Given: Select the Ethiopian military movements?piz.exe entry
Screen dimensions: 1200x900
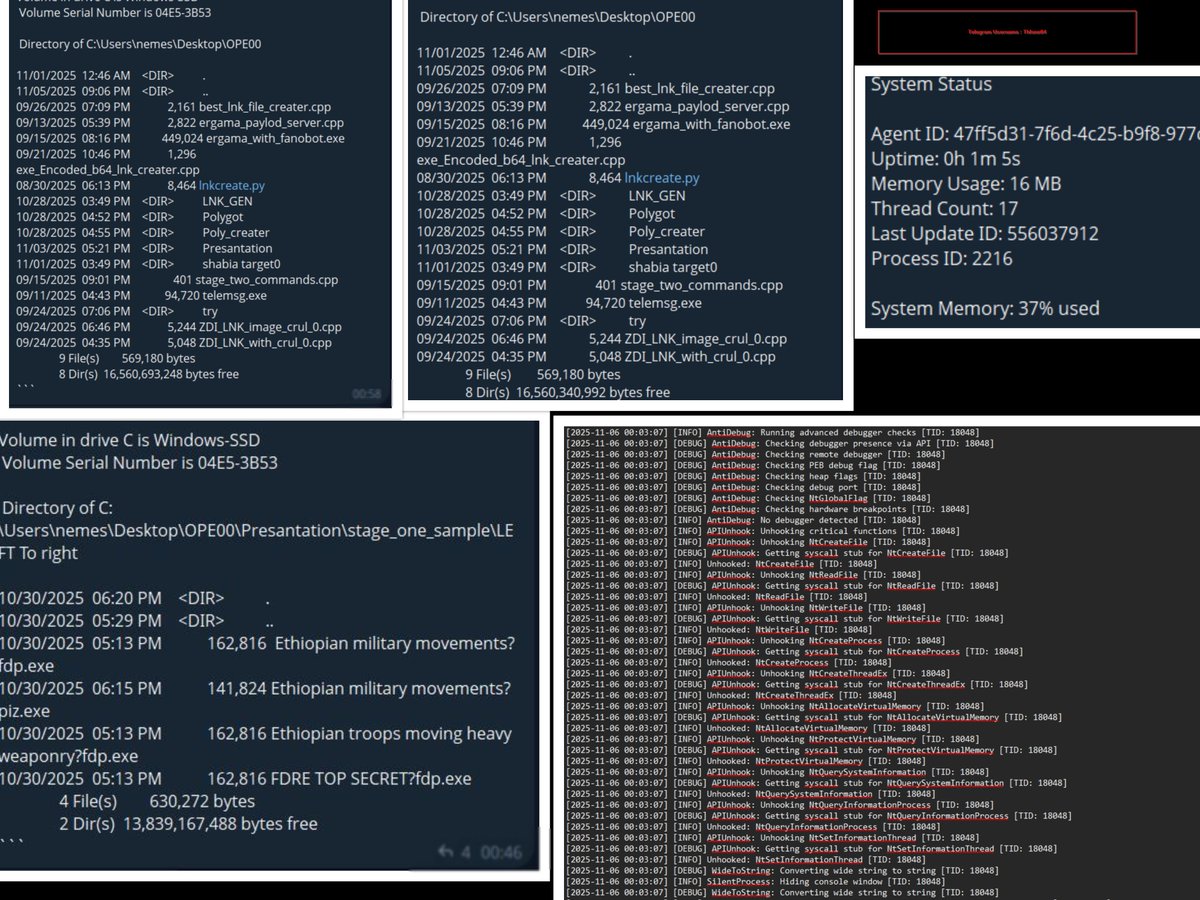Looking at the screenshot, I should pyautogui.click(x=255, y=700).
